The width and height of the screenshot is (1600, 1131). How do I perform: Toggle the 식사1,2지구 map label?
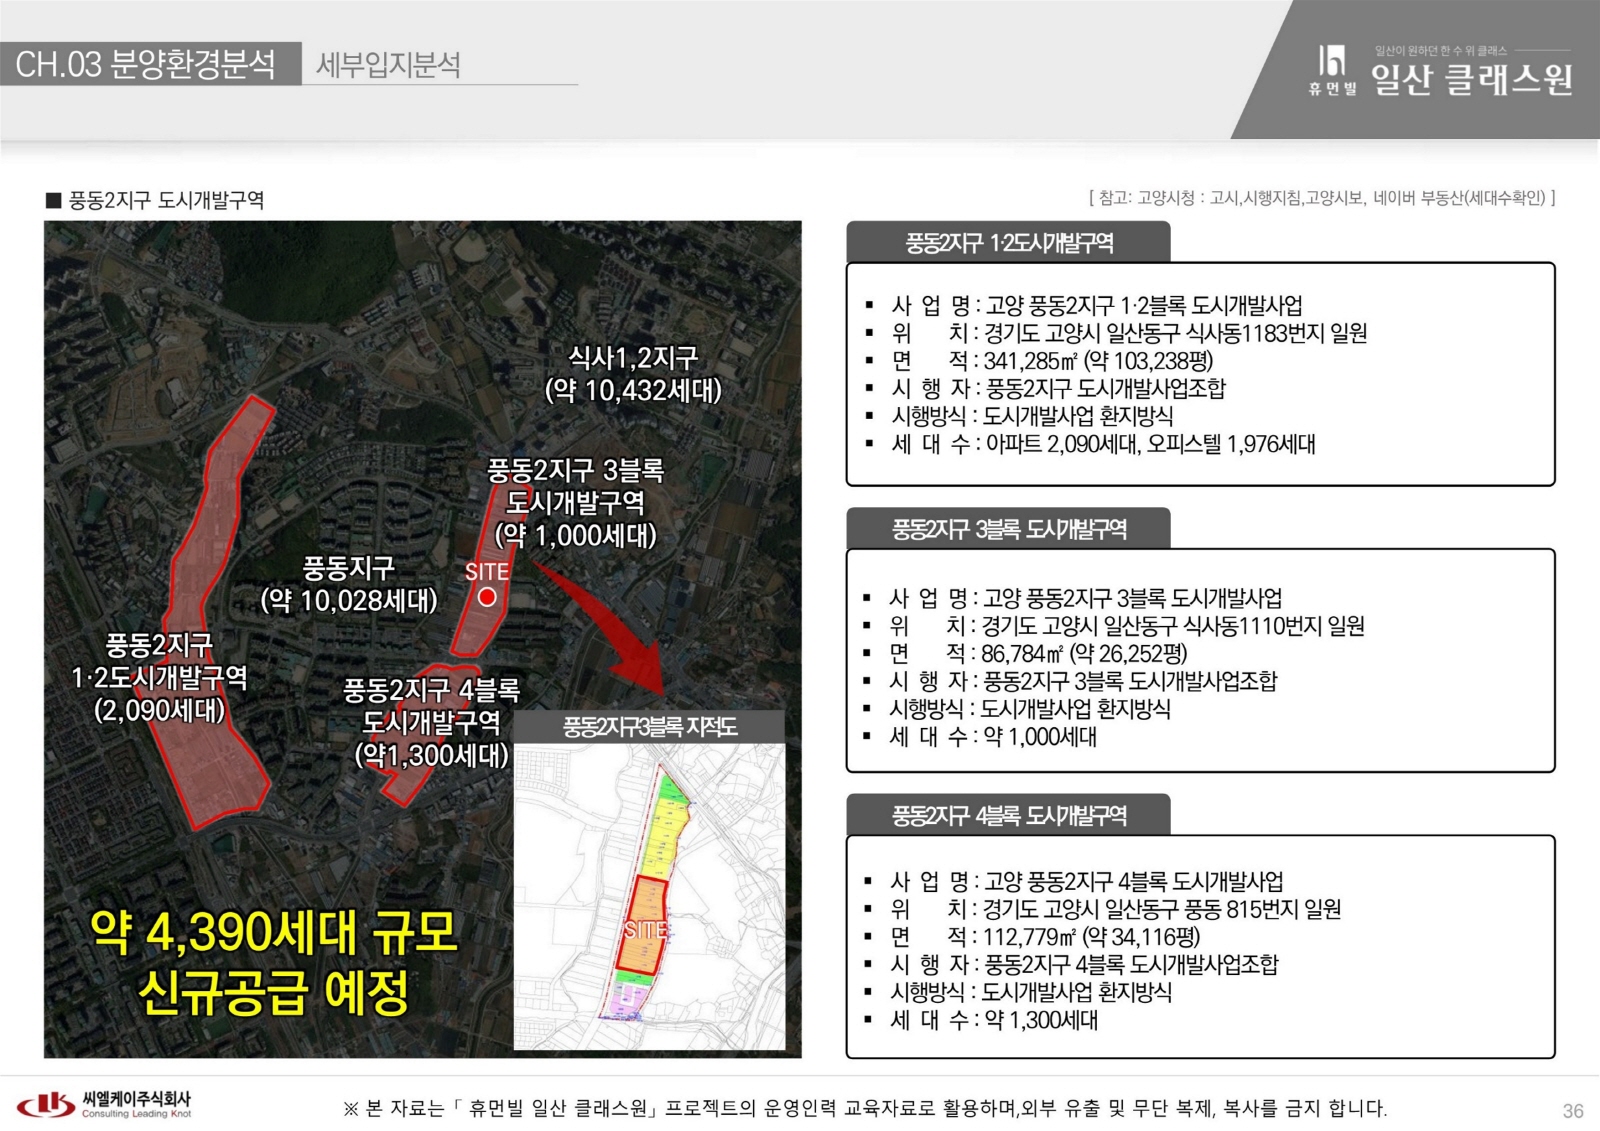[x=635, y=370]
